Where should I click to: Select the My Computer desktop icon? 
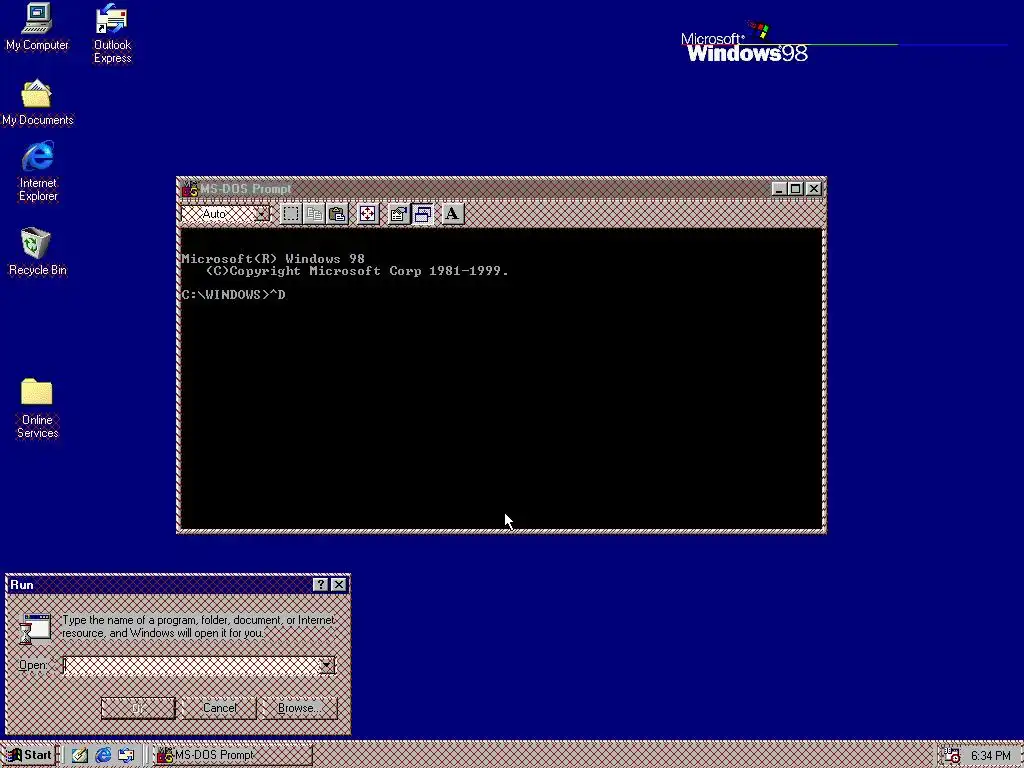pyautogui.click(x=37, y=27)
